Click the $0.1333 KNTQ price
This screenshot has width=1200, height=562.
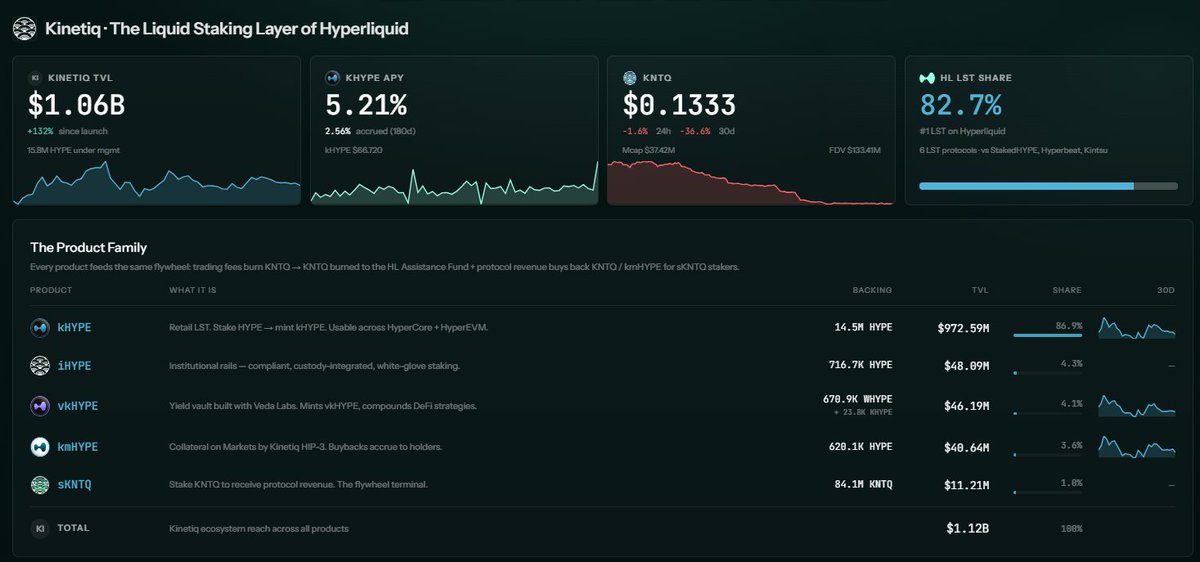[x=679, y=104]
